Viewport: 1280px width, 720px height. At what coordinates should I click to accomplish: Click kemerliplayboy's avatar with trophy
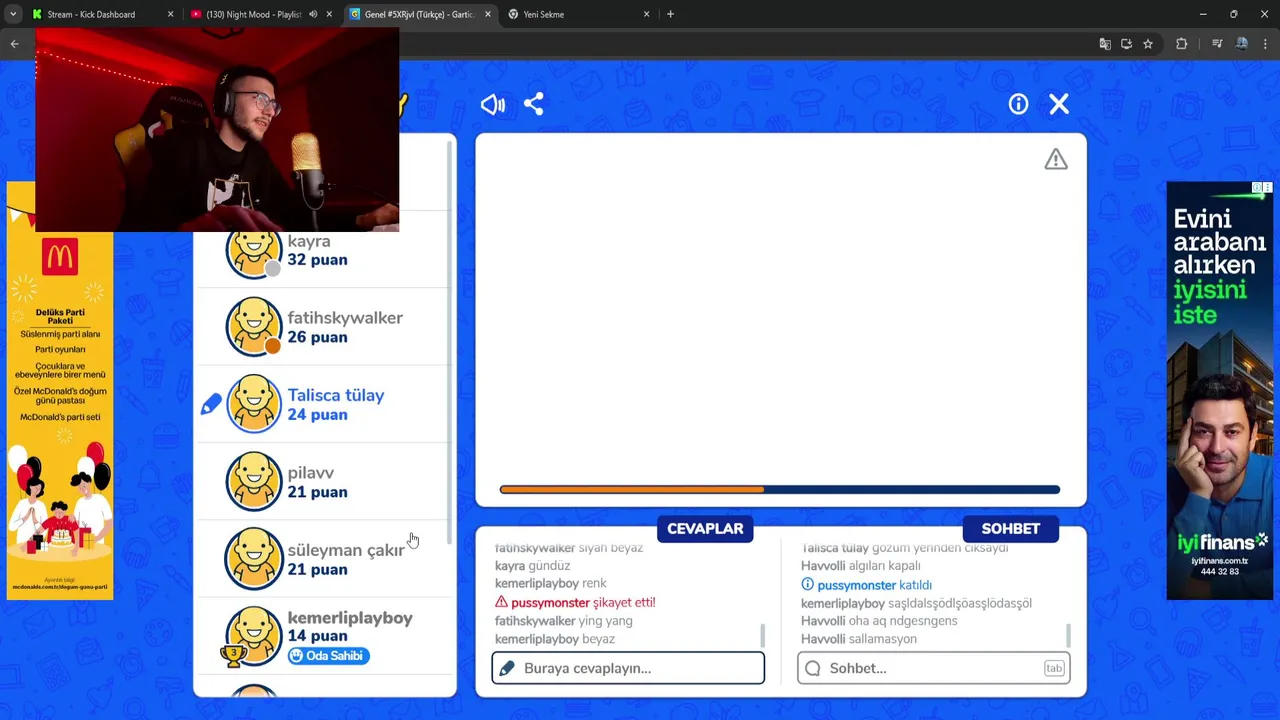click(x=254, y=636)
